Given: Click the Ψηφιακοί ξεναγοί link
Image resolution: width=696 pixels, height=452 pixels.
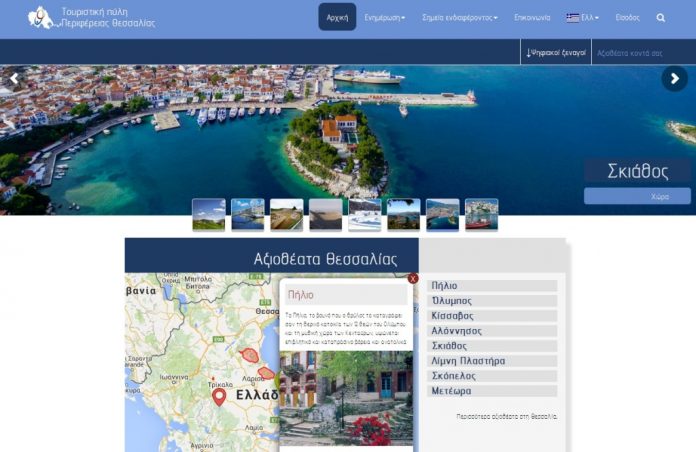Looking at the screenshot, I should pyautogui.click(x=555, y=52).
